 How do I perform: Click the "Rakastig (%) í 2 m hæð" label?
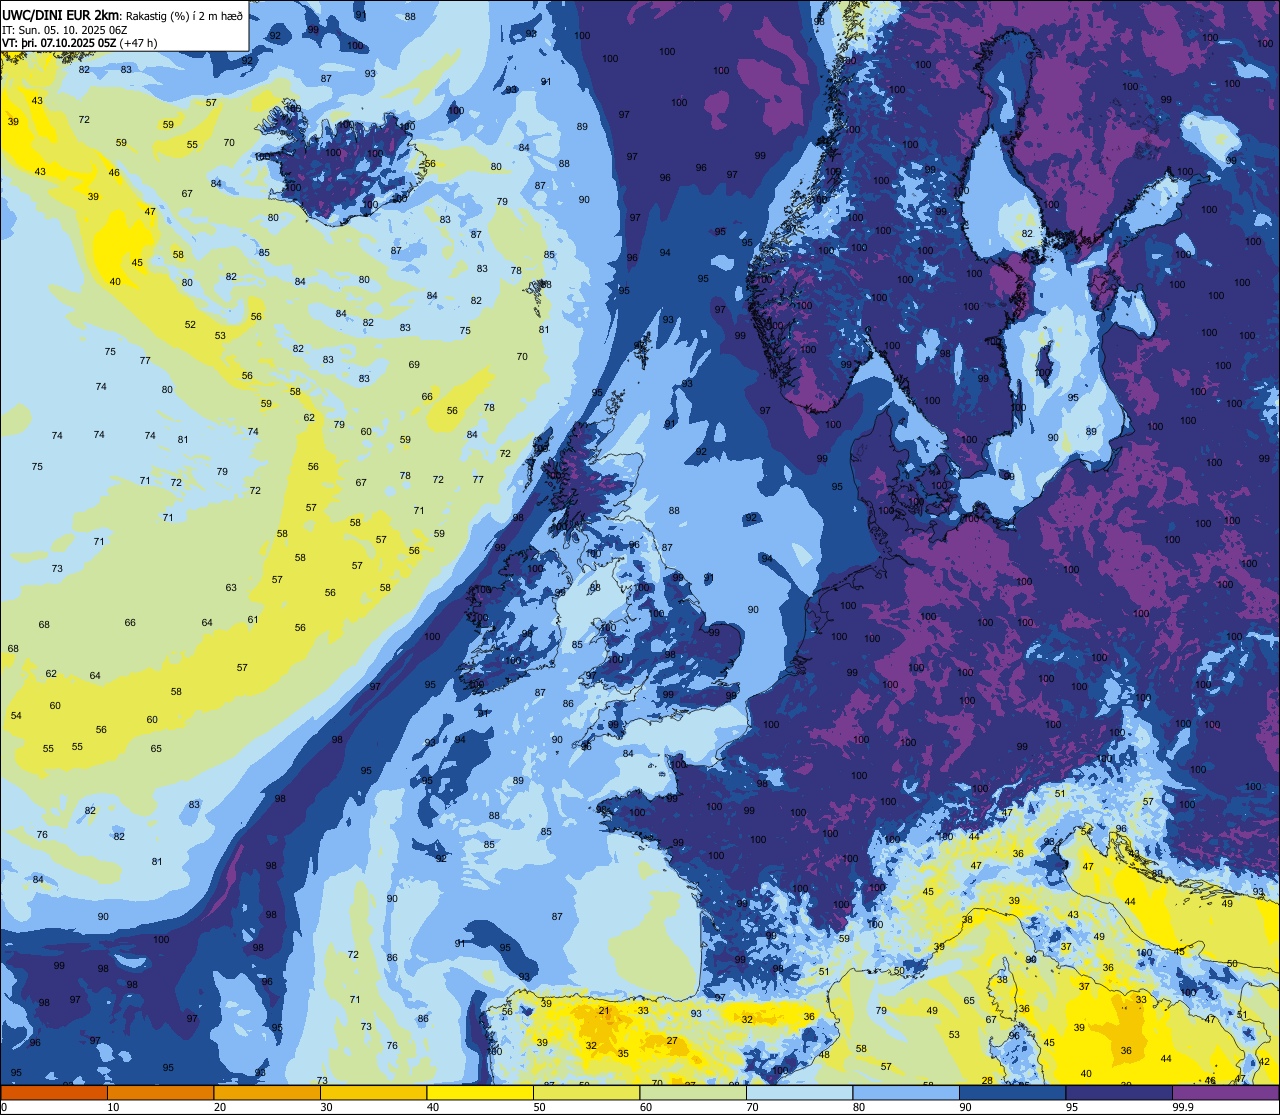click(184, 15)
